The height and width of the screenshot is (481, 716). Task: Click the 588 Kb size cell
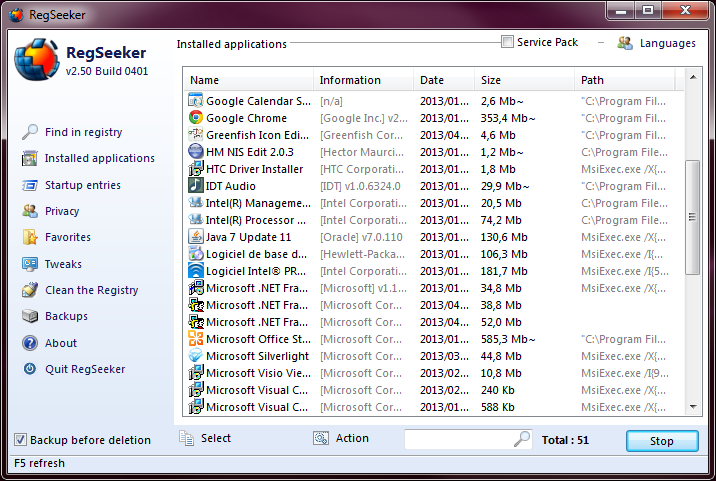[497, 407]
